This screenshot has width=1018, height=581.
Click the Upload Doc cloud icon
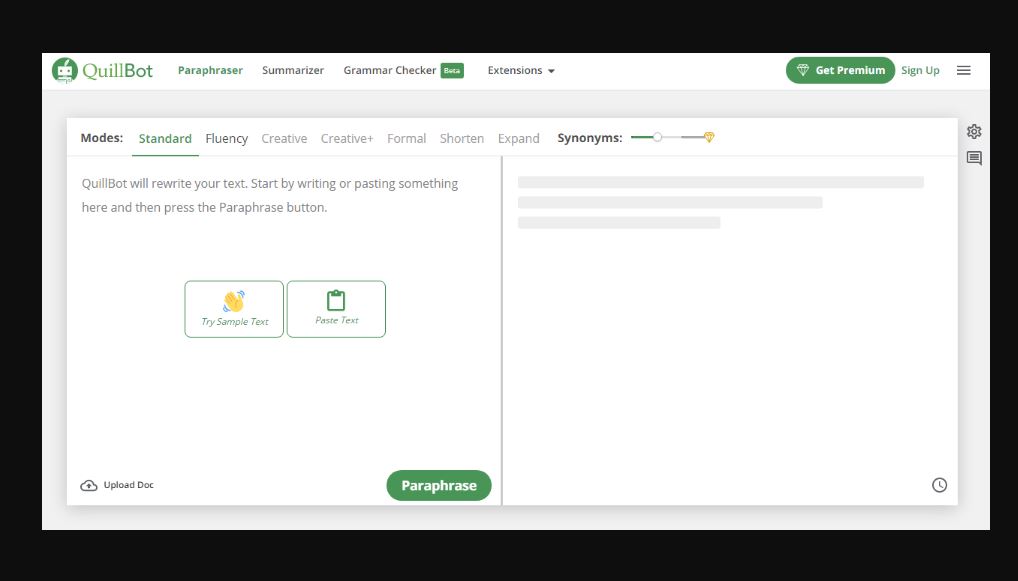point(89,486)
